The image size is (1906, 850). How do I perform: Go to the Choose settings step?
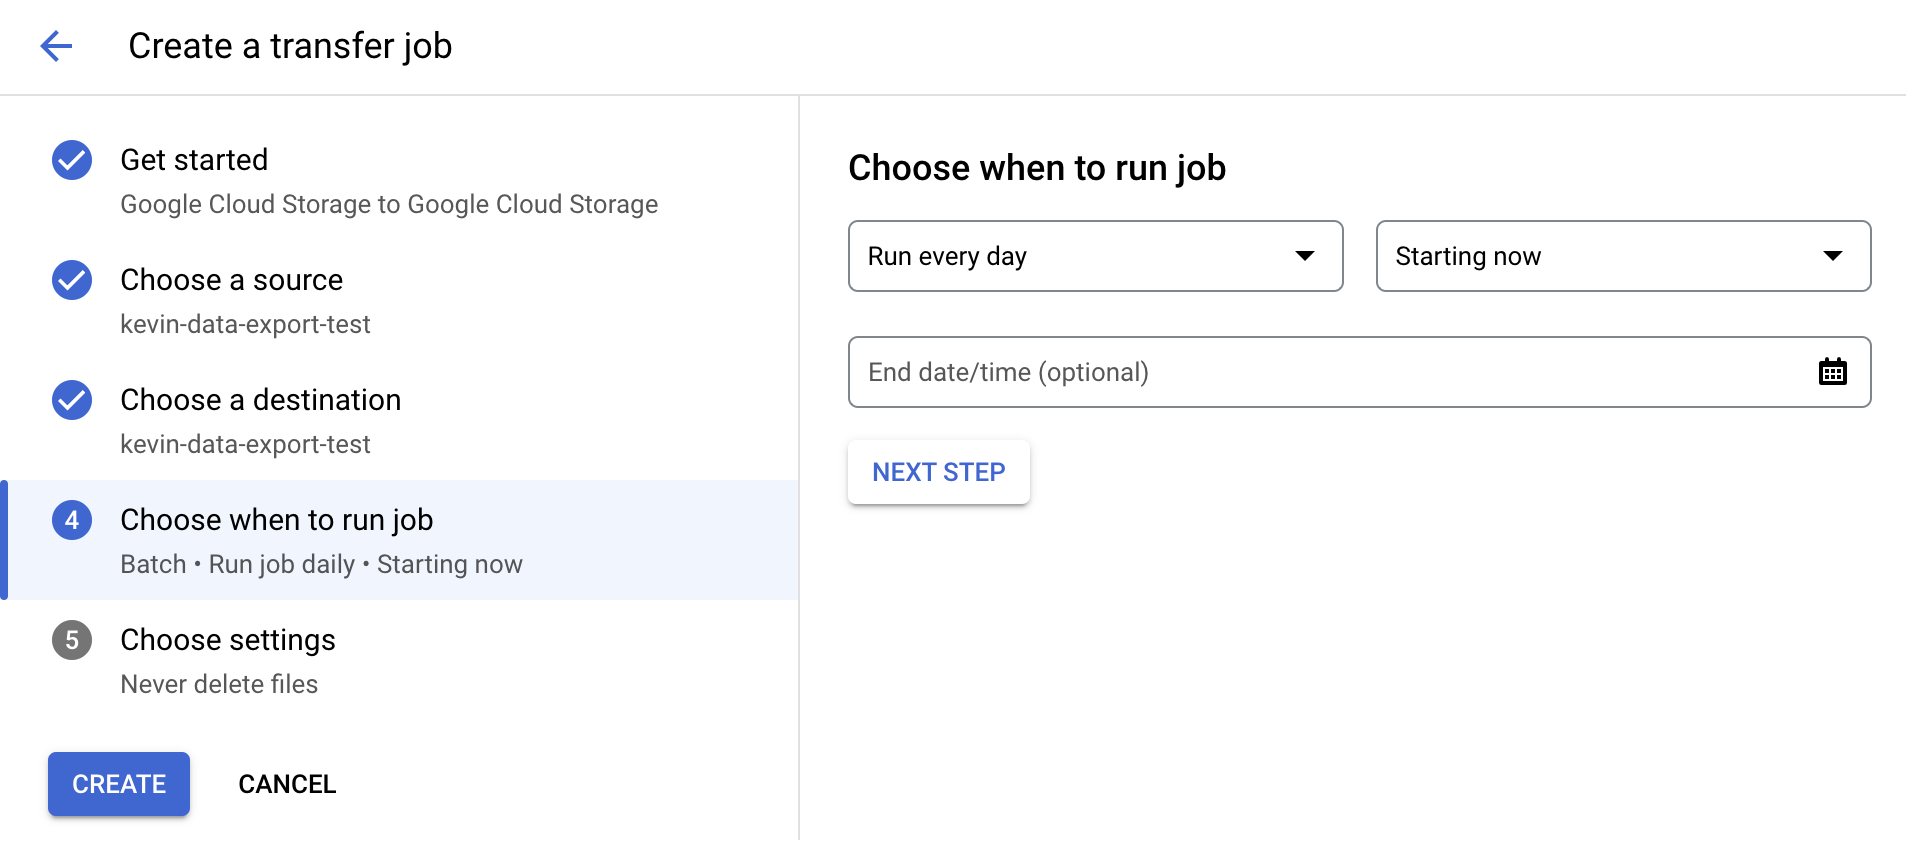coord(400,660)
